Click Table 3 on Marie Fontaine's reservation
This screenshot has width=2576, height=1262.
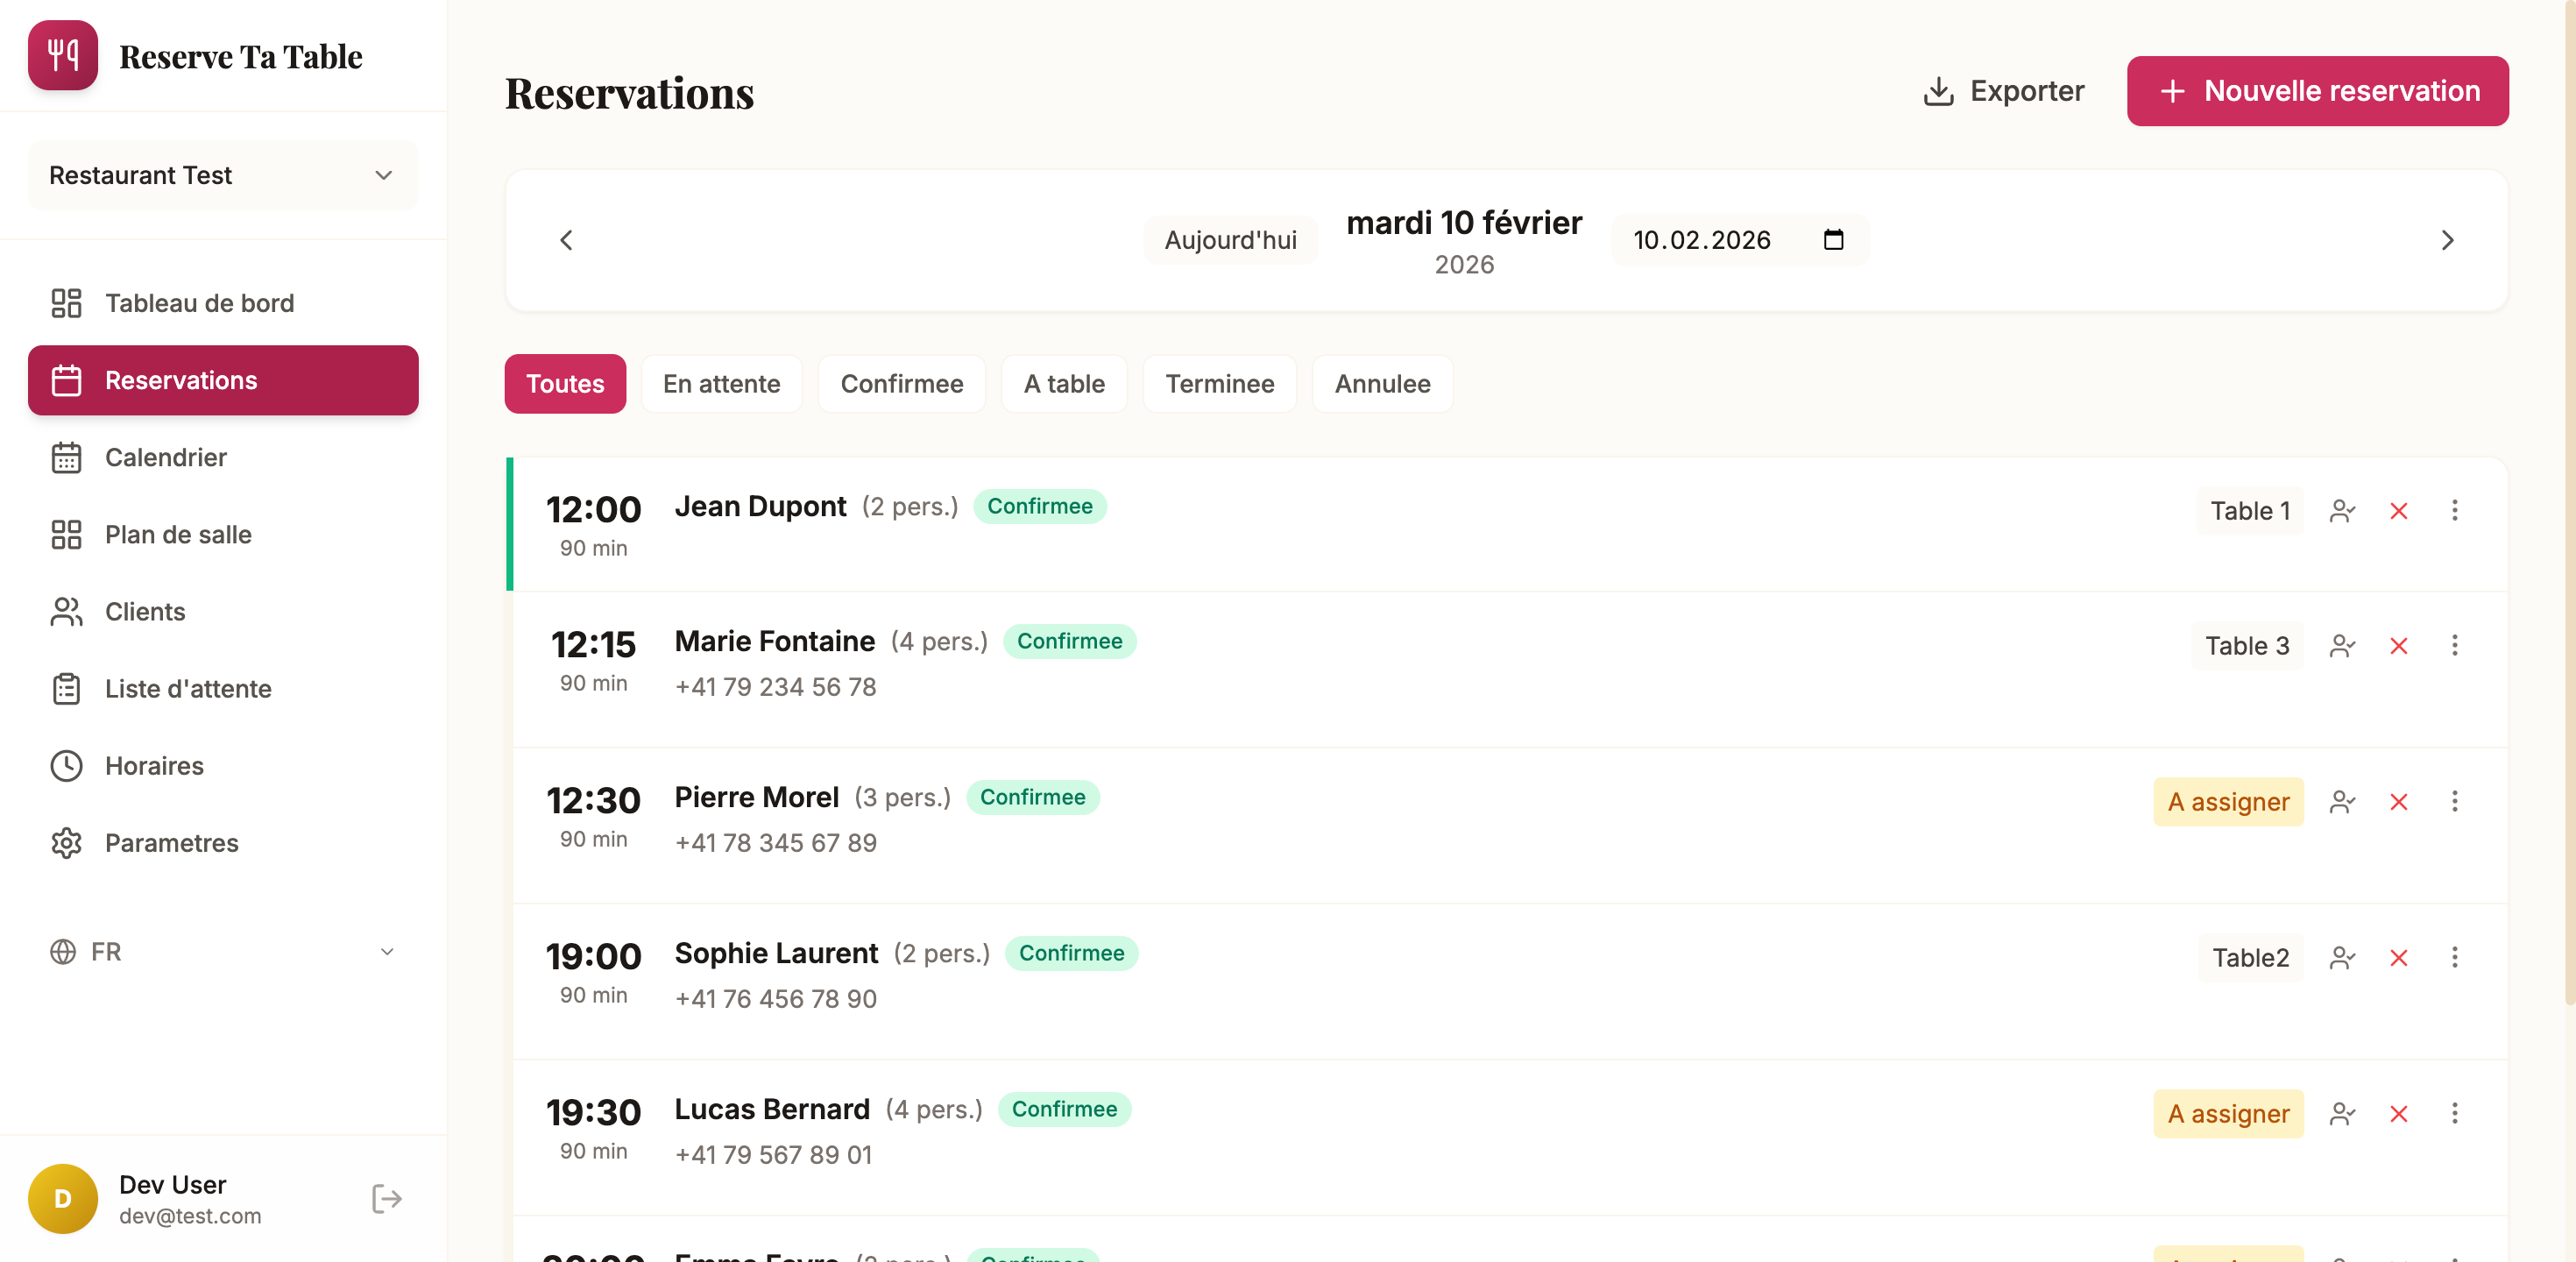pyautogui.click(x=2247, y=646)
